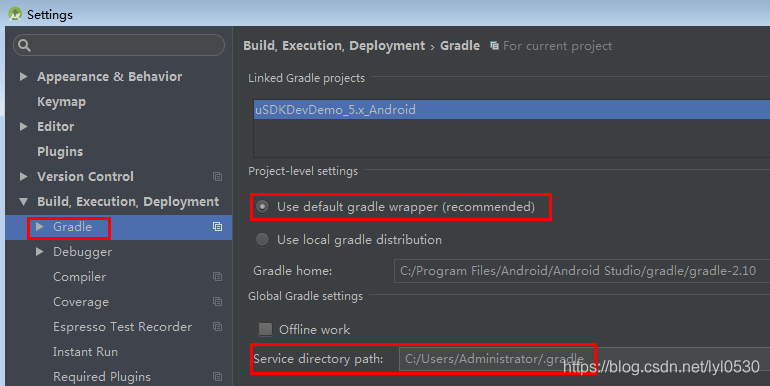The image size is (770, 386).
Task: Click project-level icon beside Compiler
Action: pyautogui.click(x=217, y=277)
